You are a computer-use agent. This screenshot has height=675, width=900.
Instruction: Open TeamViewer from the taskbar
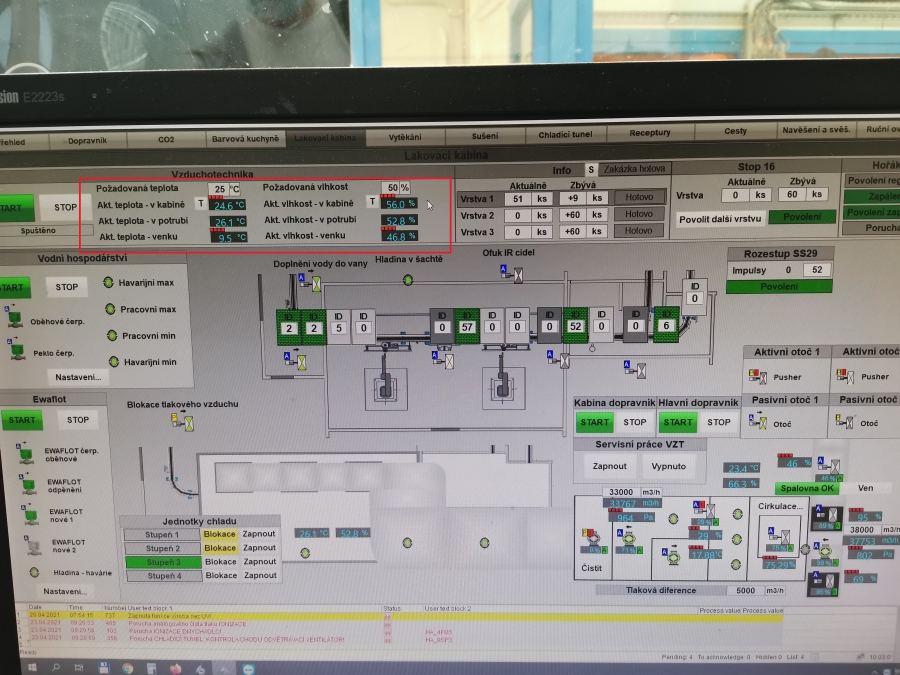248,669
